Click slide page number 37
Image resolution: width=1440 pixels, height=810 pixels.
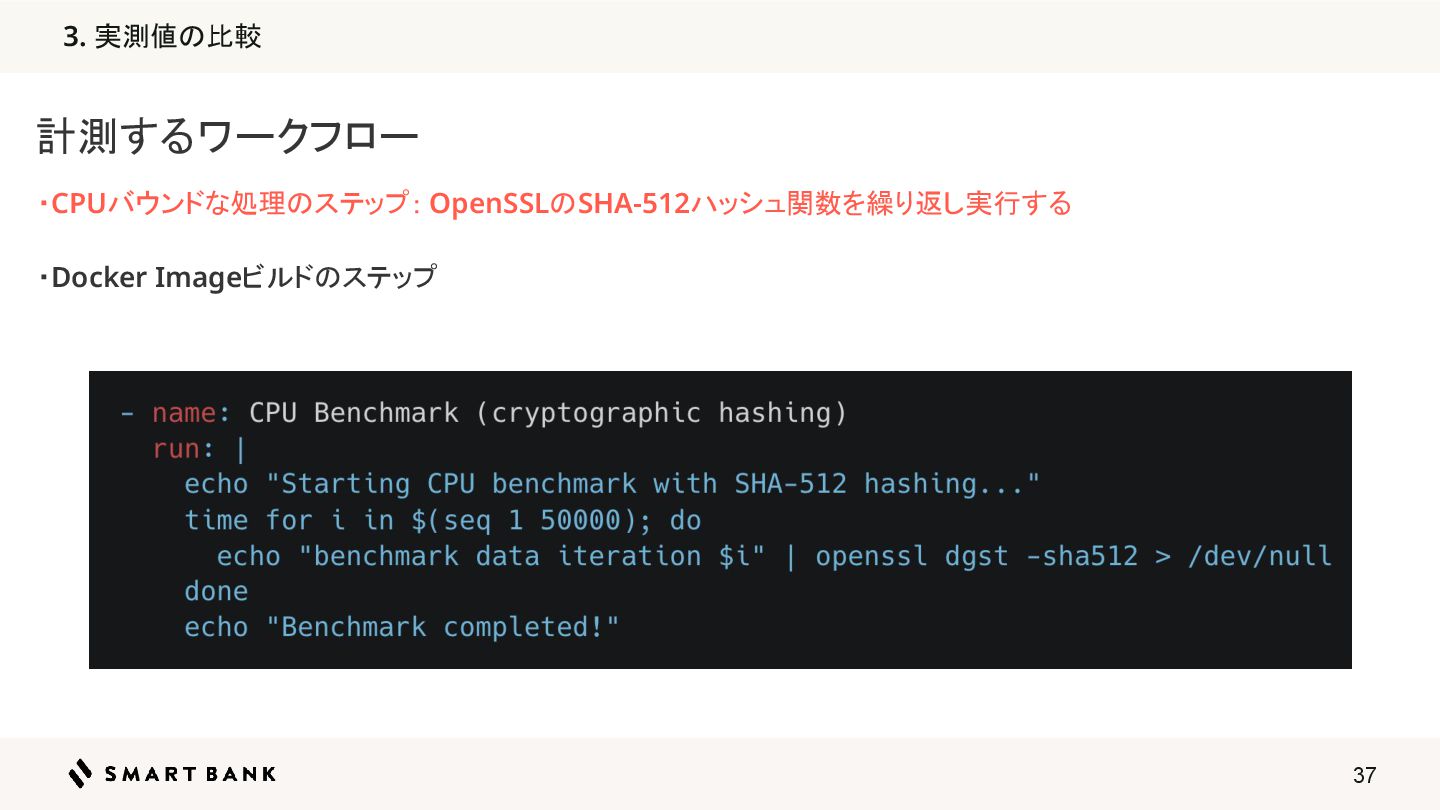1364,775
